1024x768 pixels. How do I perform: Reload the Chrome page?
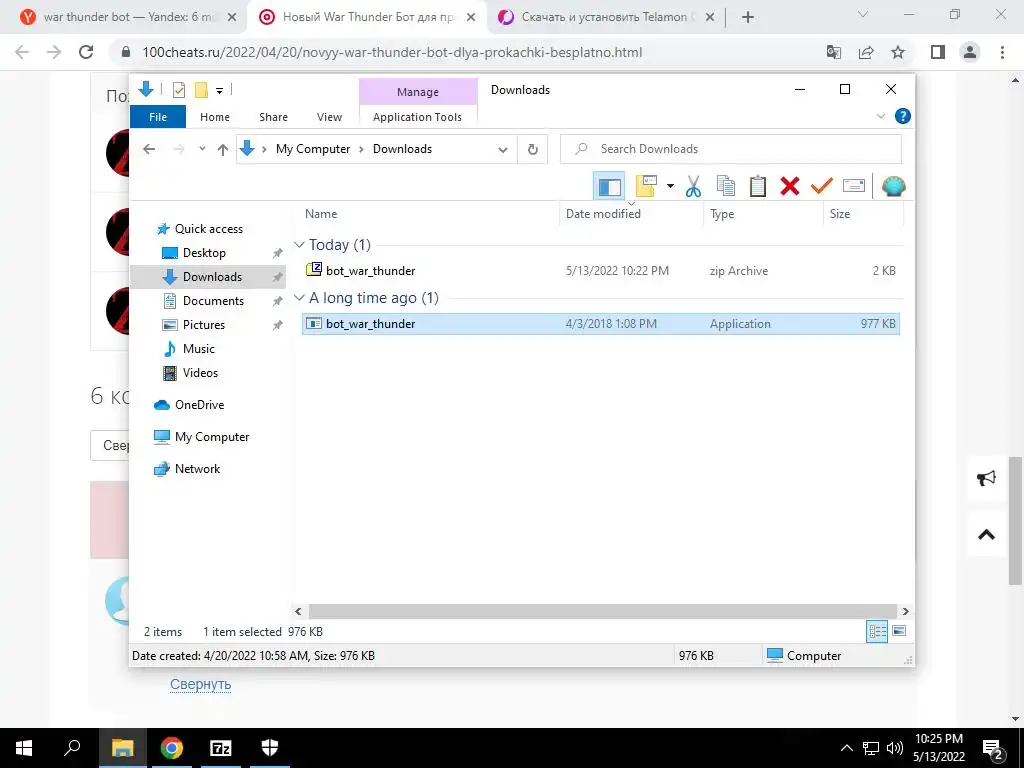86,52
